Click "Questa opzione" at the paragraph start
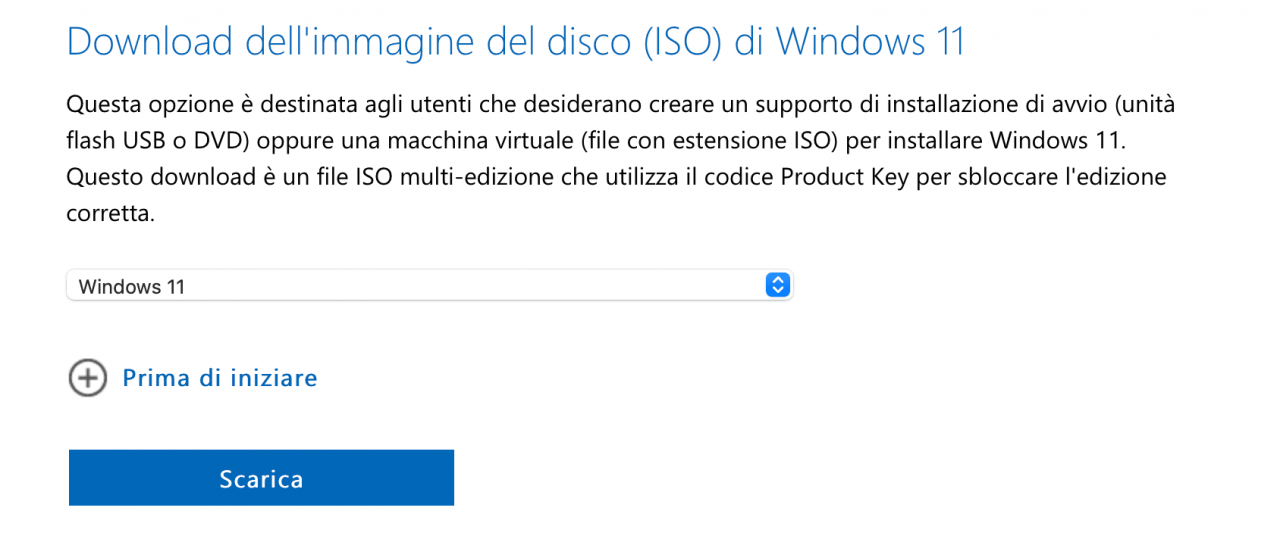 [x=136, y=104]
